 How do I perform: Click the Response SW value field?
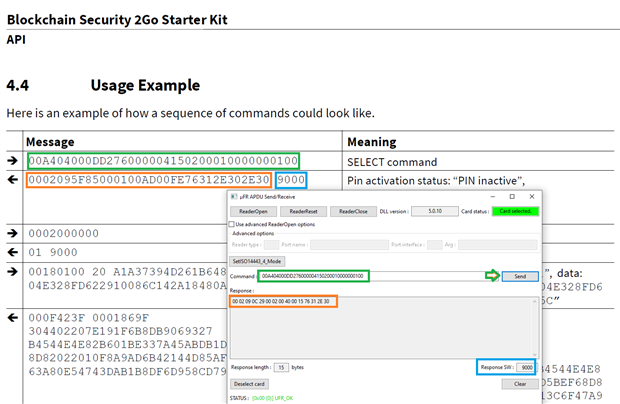(x=525, y=367)
